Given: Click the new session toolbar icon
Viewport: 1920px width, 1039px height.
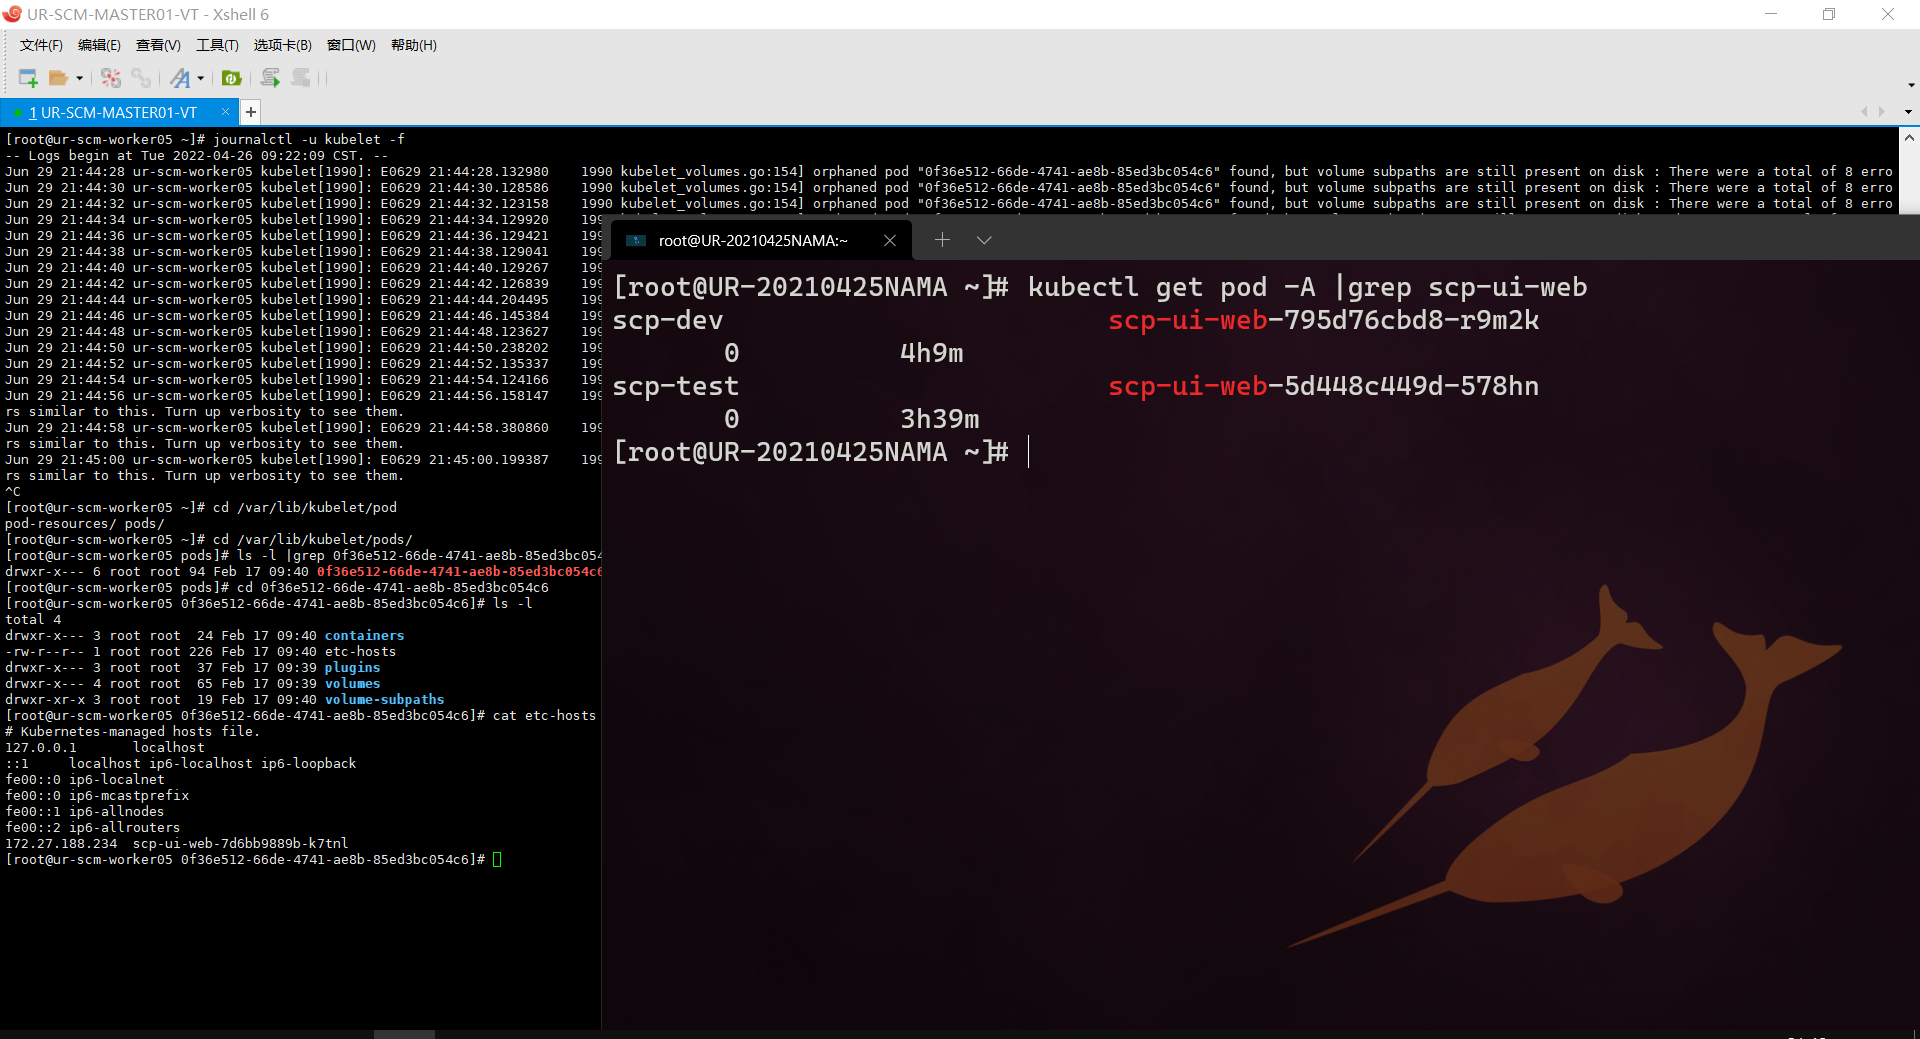Looking at the screenshot, I should pos(28,78).
